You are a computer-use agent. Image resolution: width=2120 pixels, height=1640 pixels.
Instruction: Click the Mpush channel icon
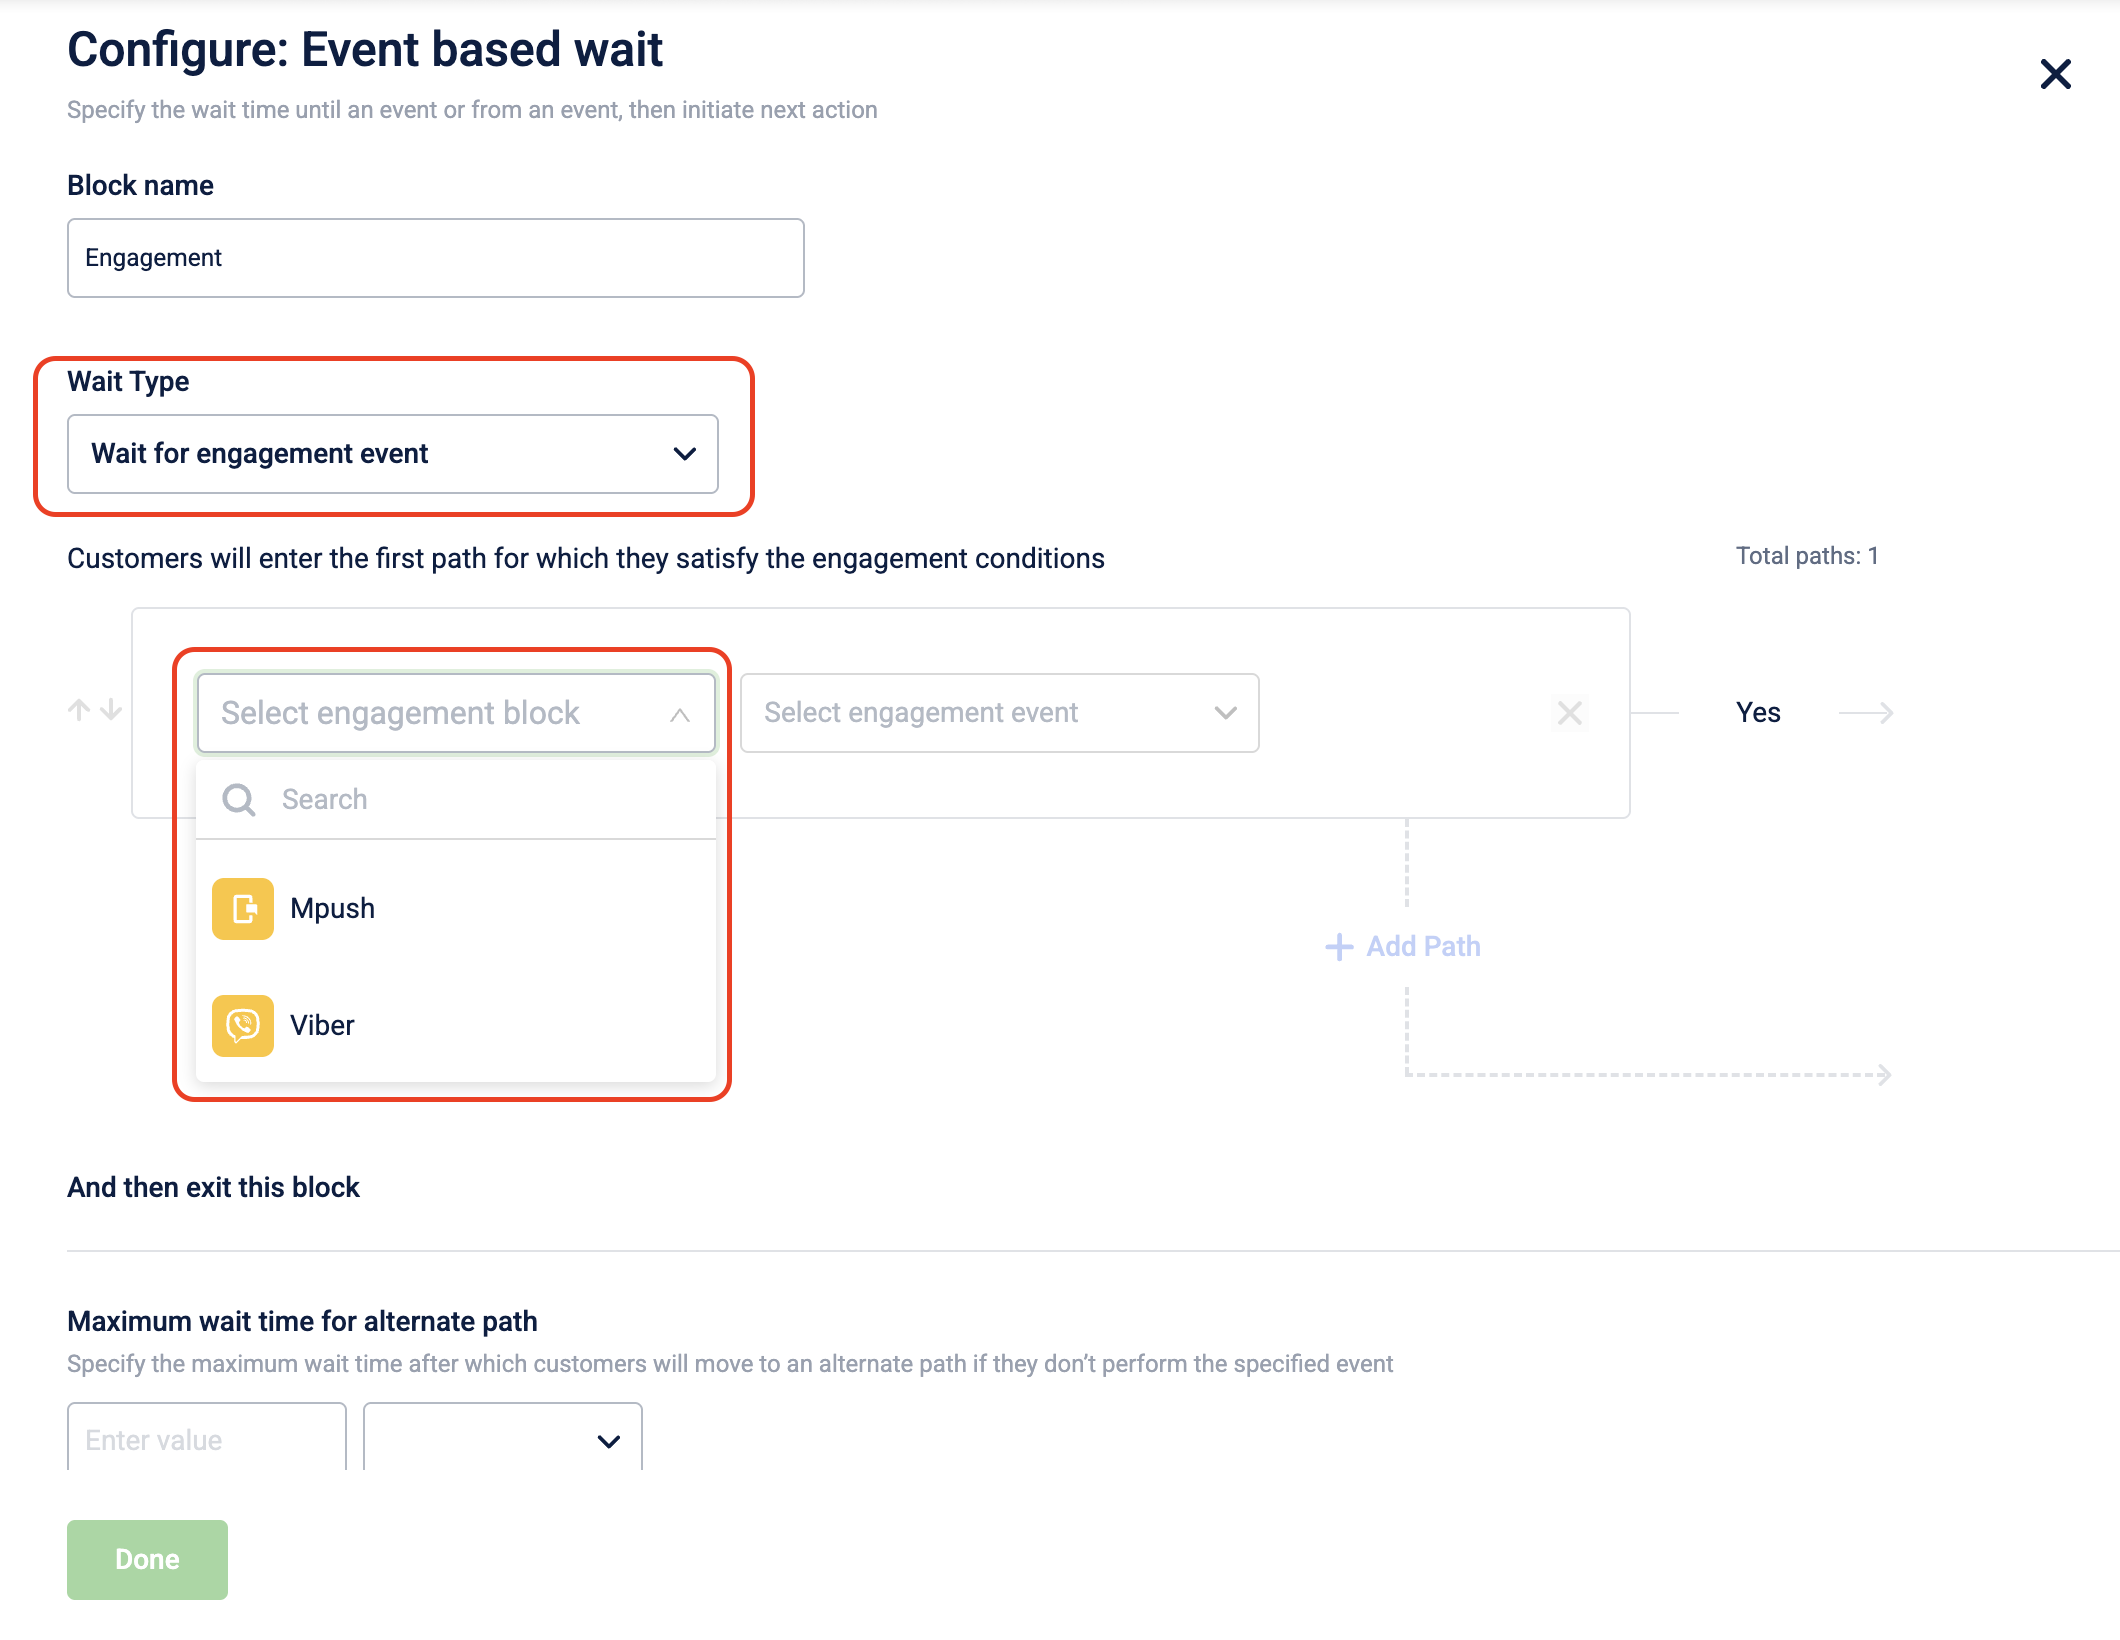(x=243, y=908)
